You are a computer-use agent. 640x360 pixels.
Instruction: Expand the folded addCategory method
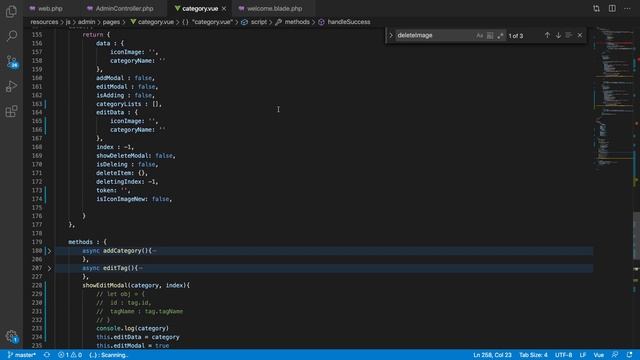click(49, 251)
